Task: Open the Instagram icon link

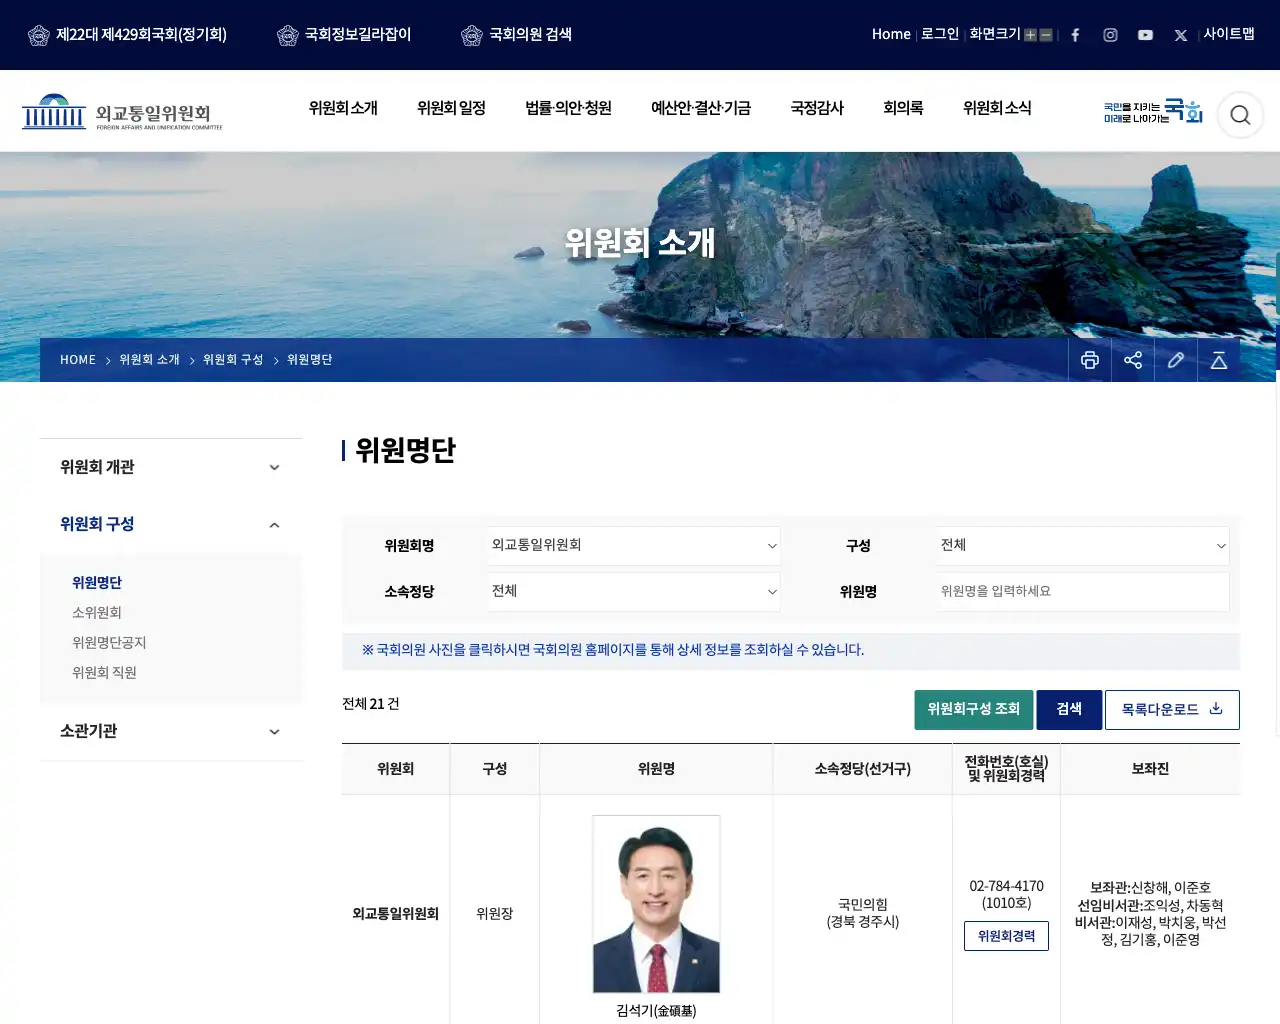Action: 1110,35
